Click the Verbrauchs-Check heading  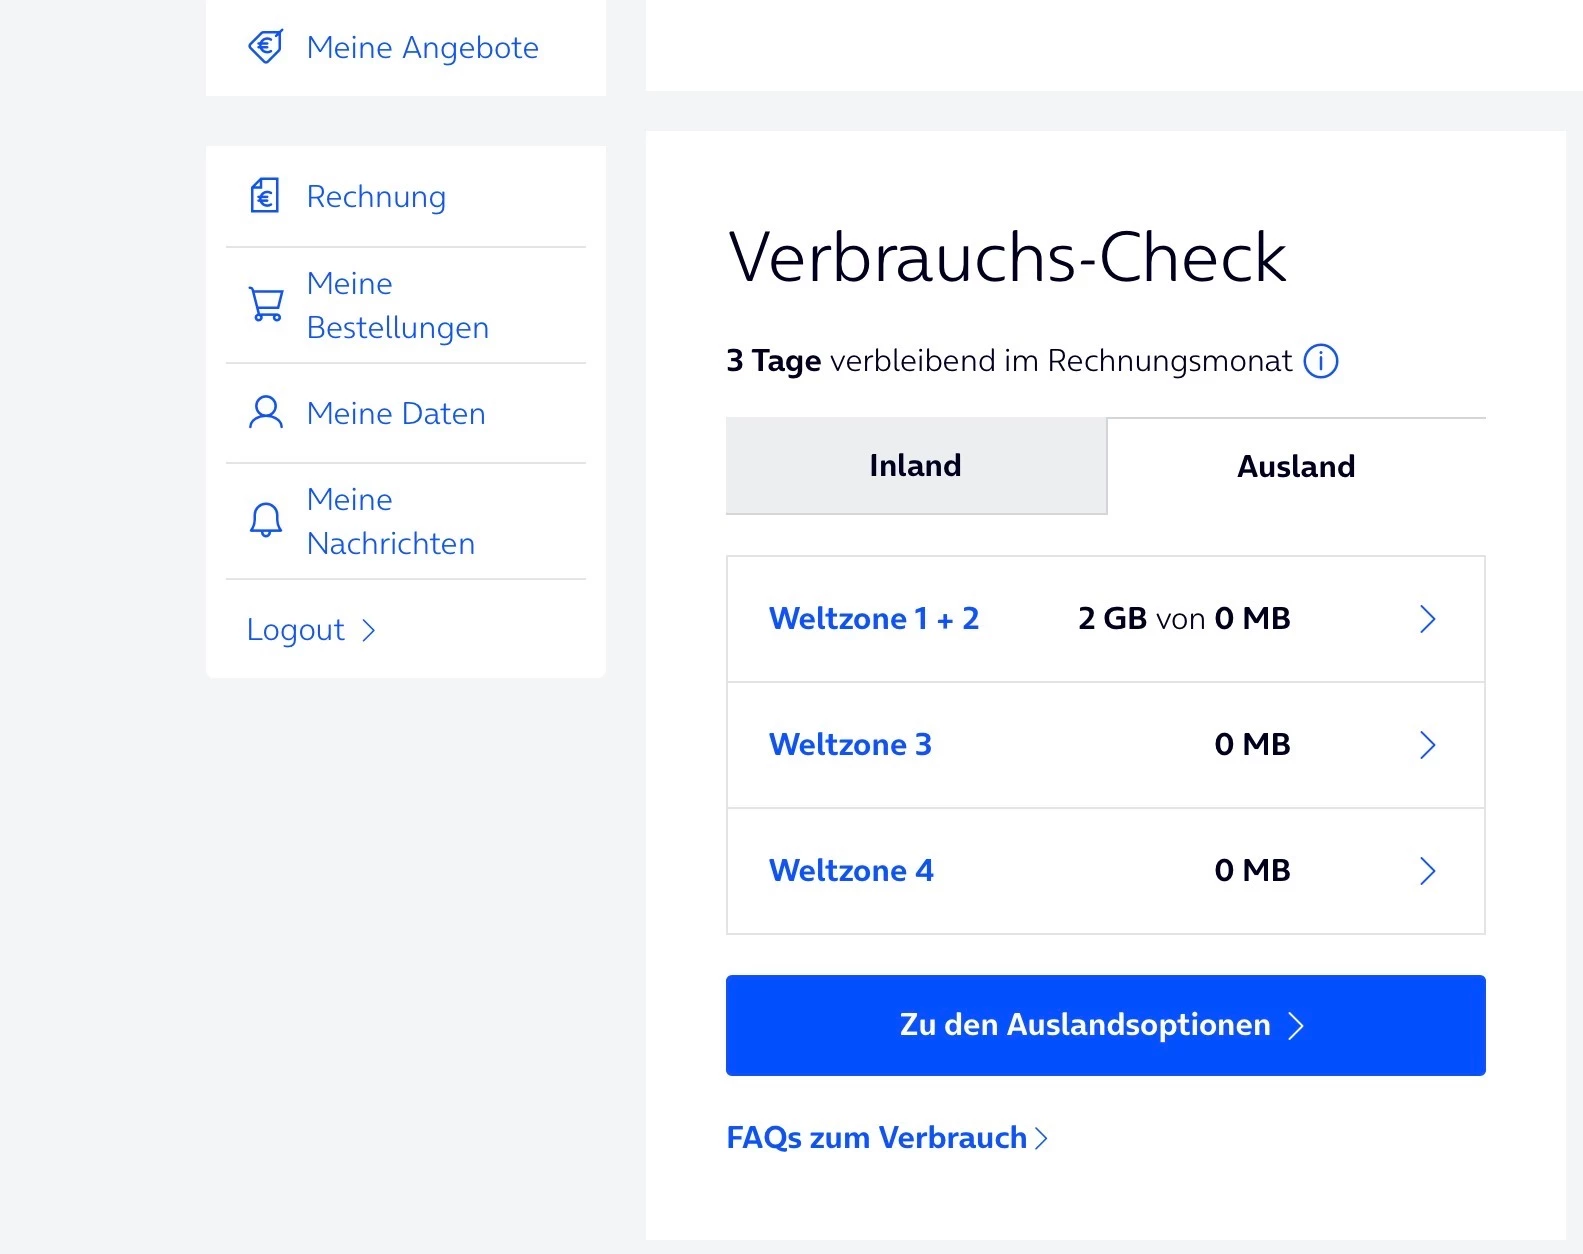(x=1007, y=258)
